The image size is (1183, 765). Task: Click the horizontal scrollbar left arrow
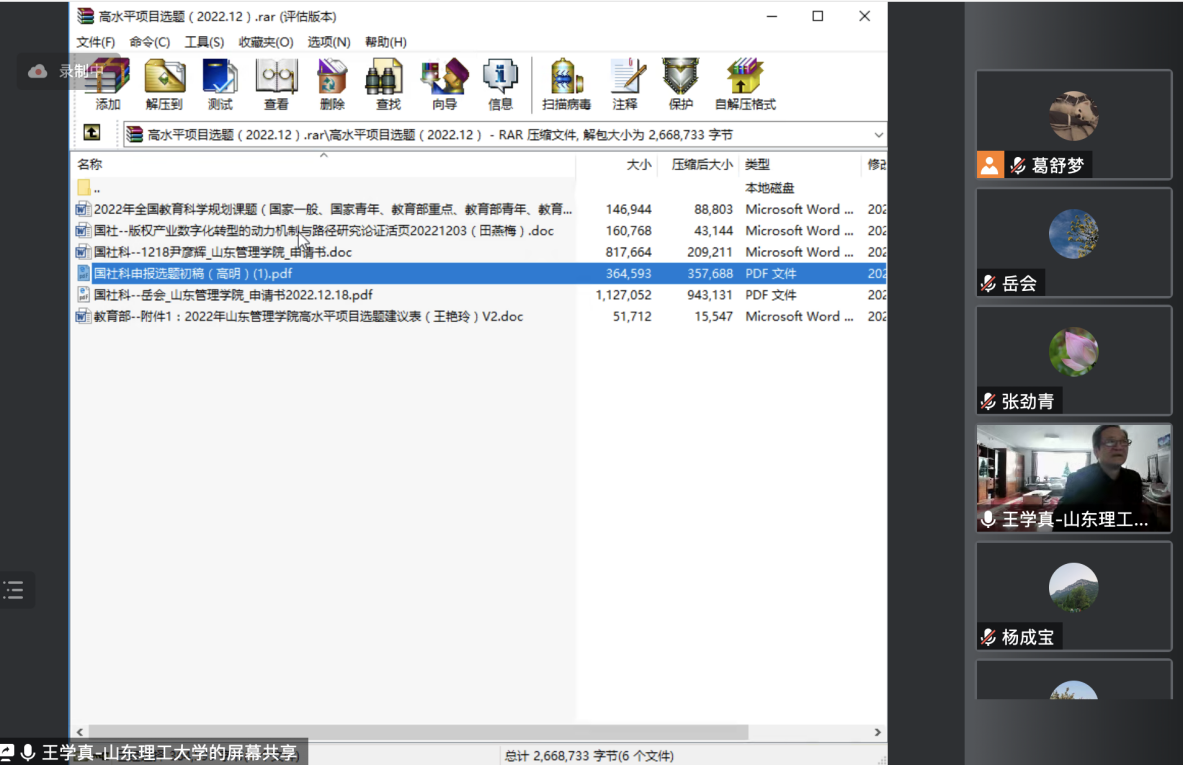[80, 732]
